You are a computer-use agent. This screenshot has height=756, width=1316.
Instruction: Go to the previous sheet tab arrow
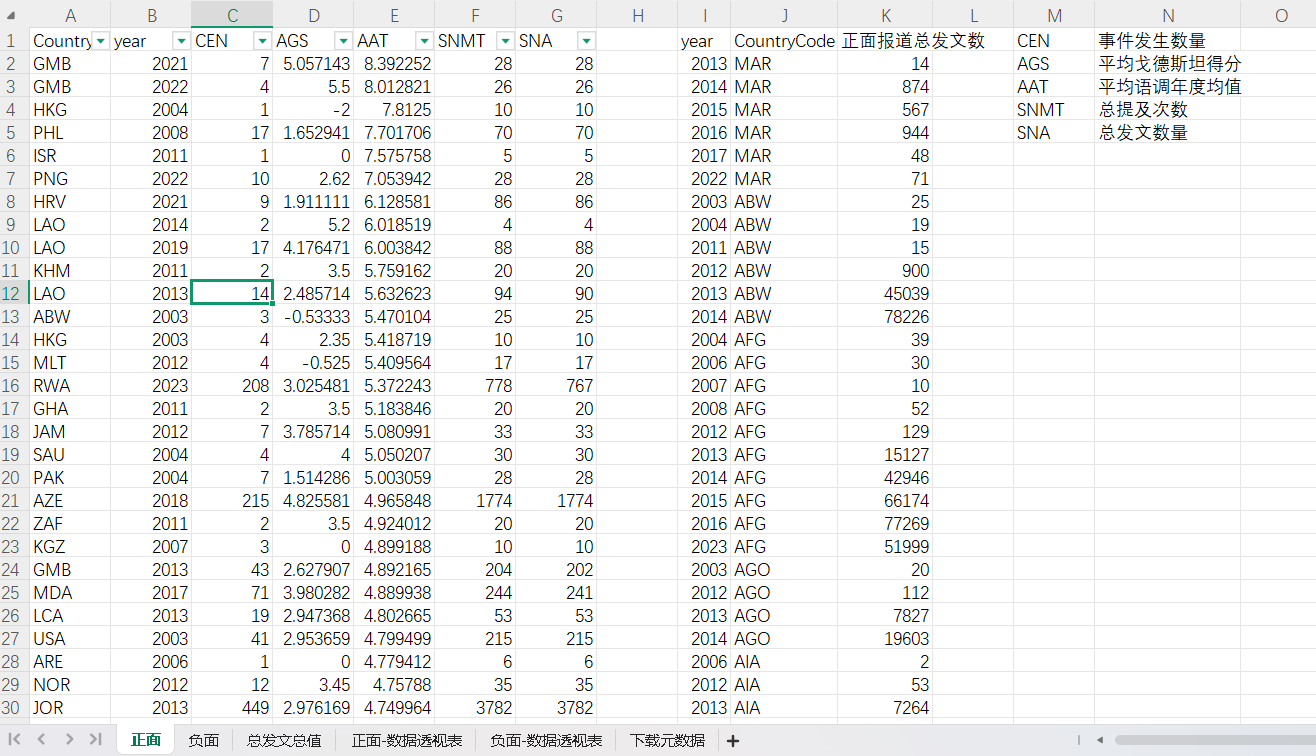[42, 739]
